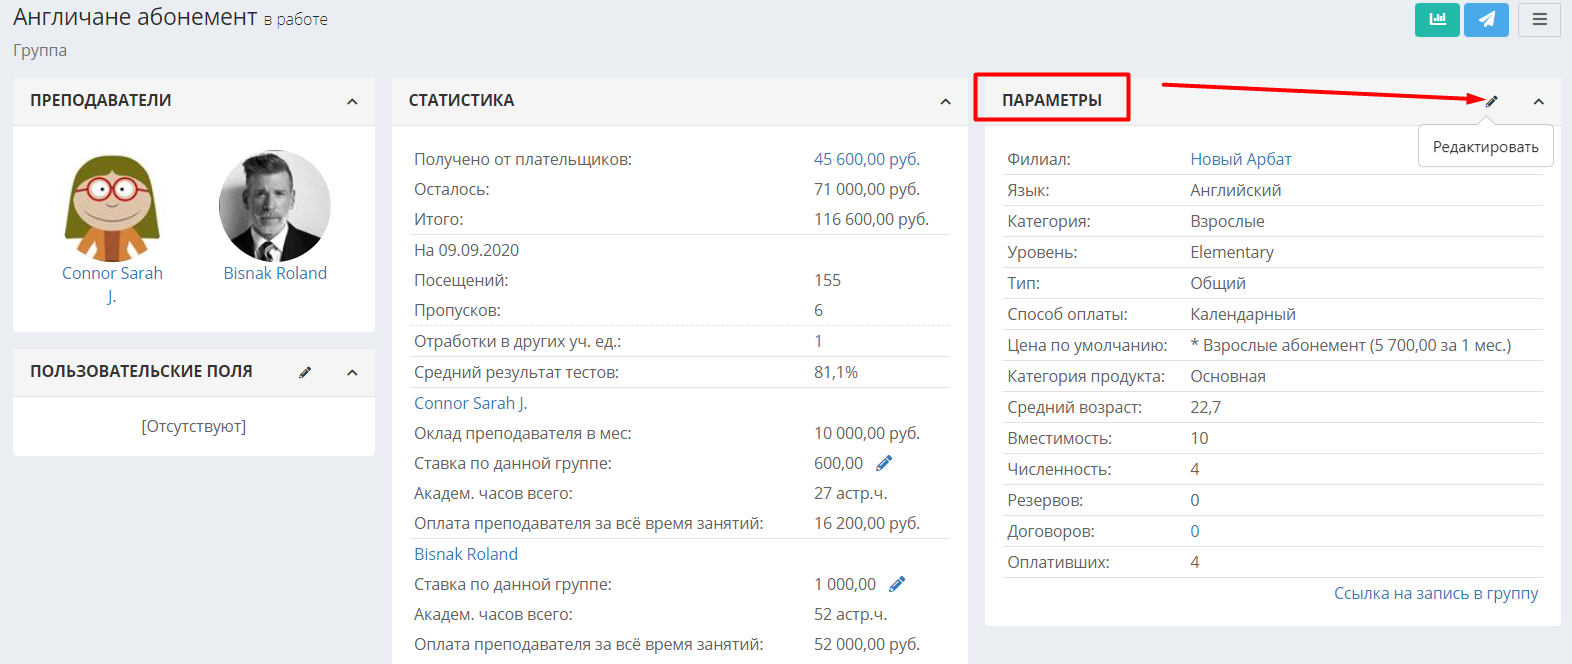The image size is (1572, 664).
Task: Select the Английский language value
Action: (1236, 190)
